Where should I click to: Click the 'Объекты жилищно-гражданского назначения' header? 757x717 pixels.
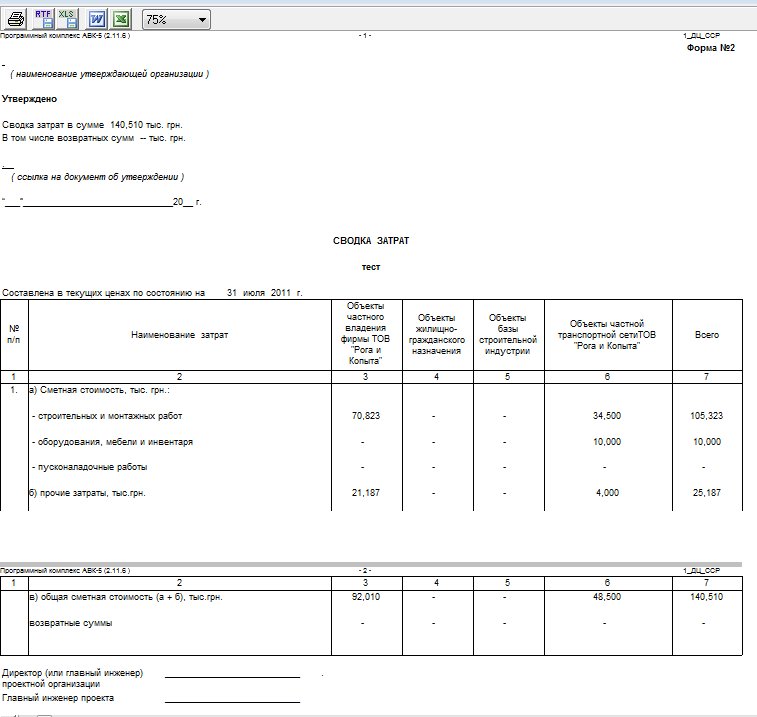[436, 335]
